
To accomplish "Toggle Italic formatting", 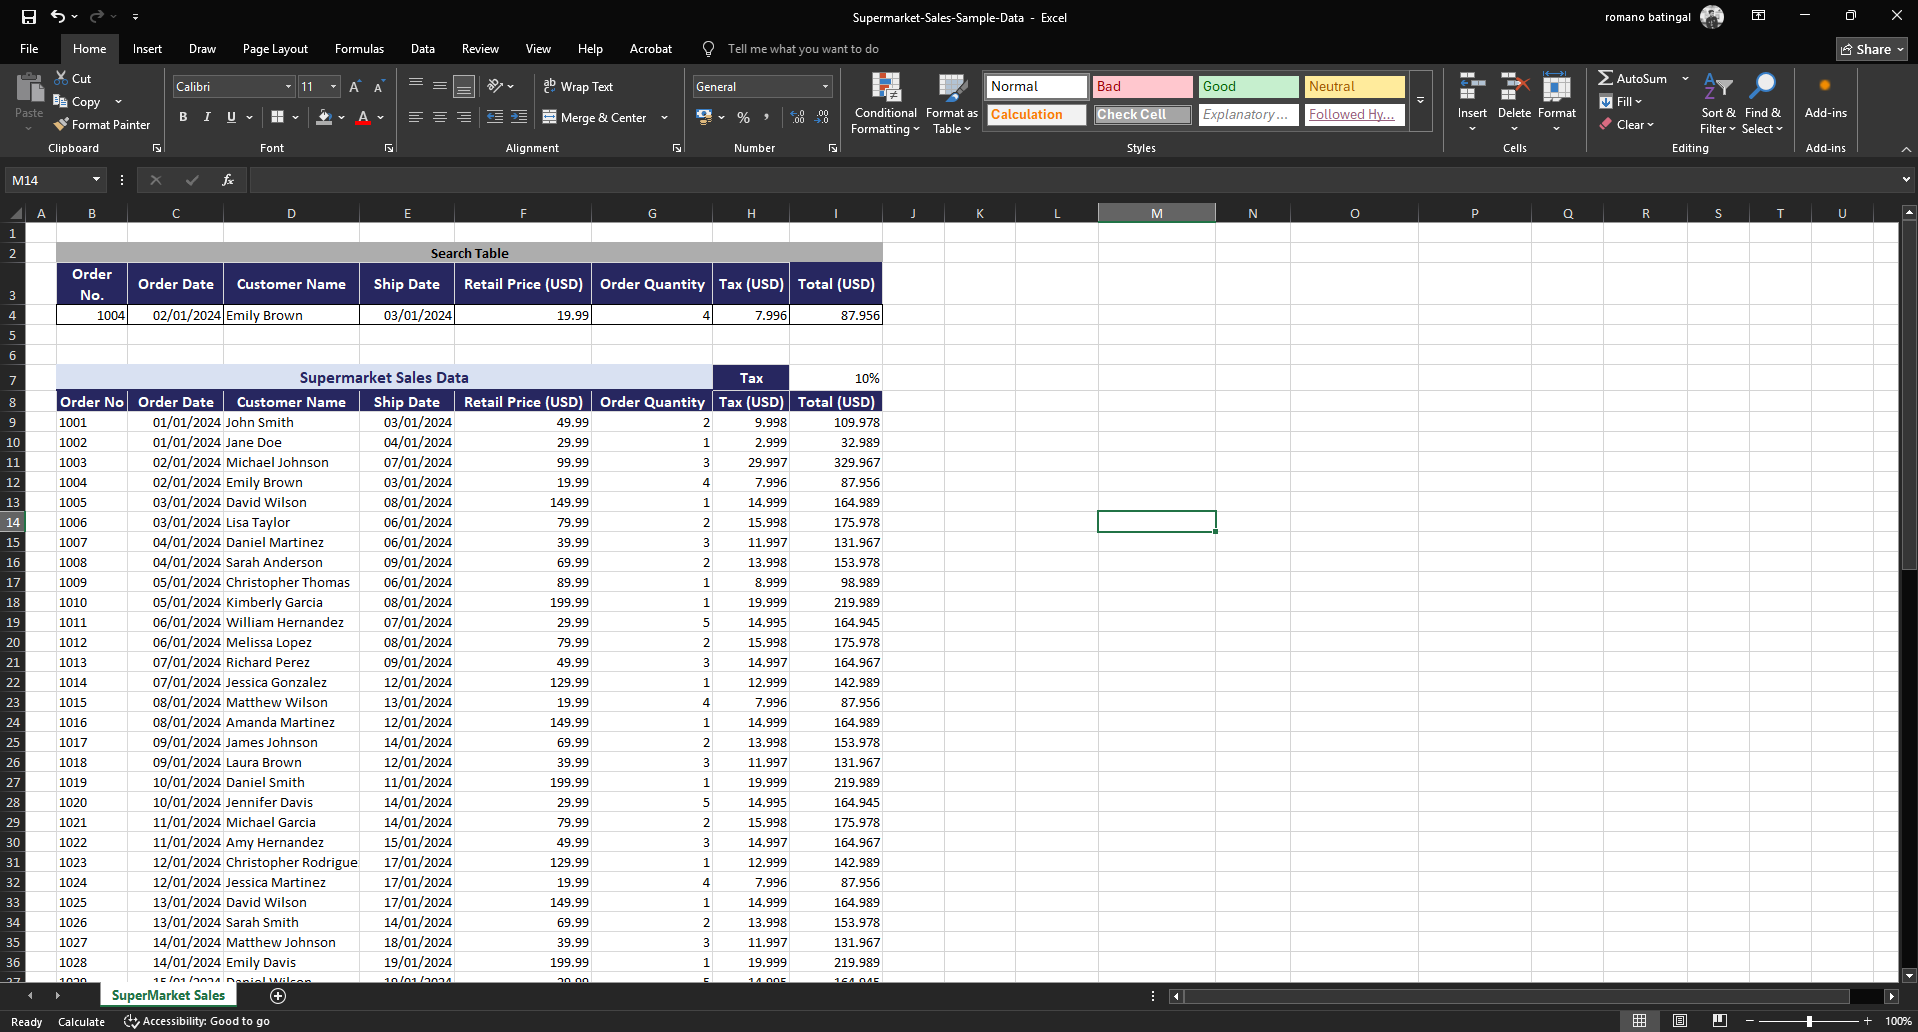I will [207, 117].
